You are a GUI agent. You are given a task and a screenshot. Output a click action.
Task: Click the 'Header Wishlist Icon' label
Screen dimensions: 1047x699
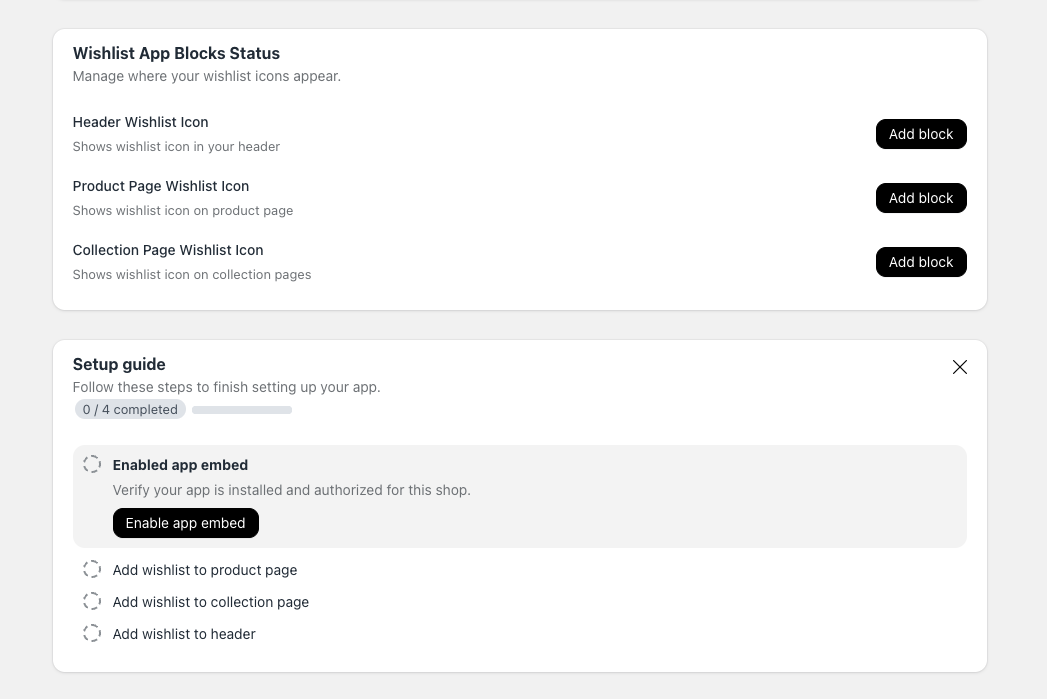coord(141,122)
